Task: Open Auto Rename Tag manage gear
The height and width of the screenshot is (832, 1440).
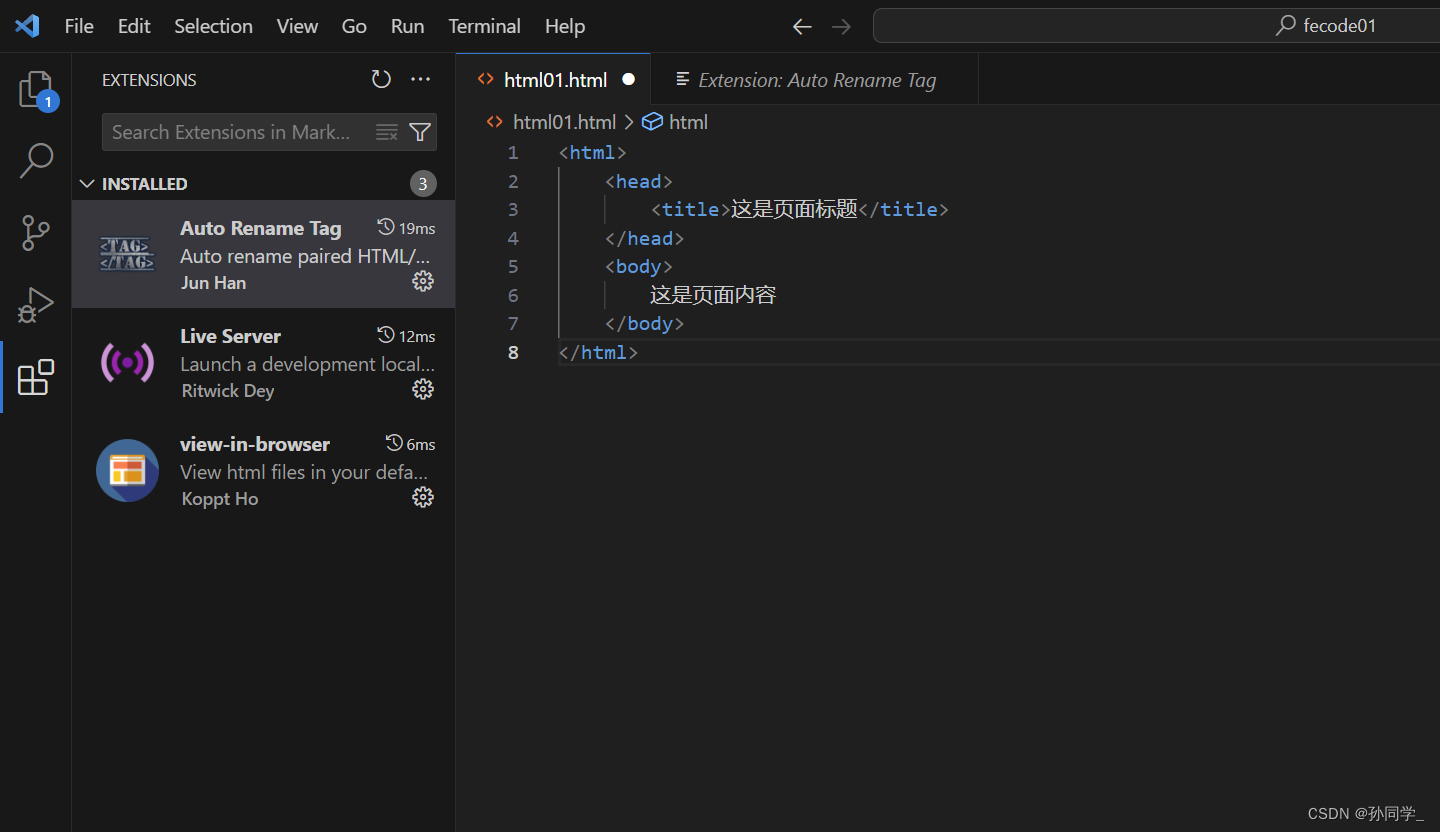Action: pos(423,282)
